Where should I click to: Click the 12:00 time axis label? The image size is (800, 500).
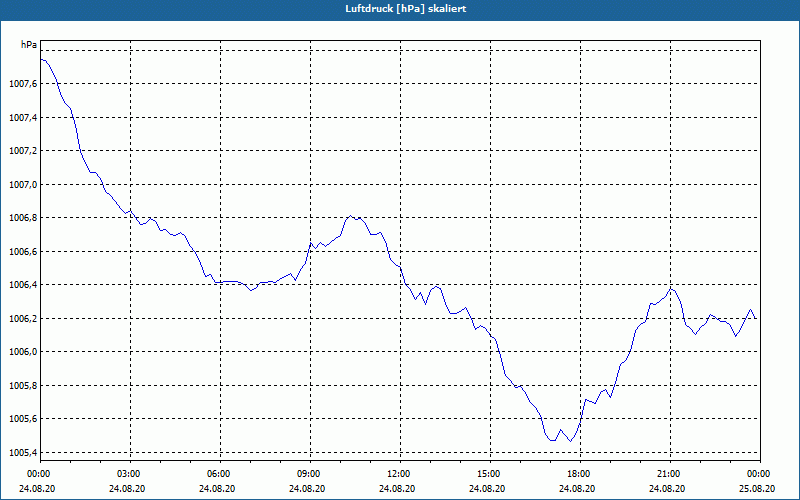point(400,474)
